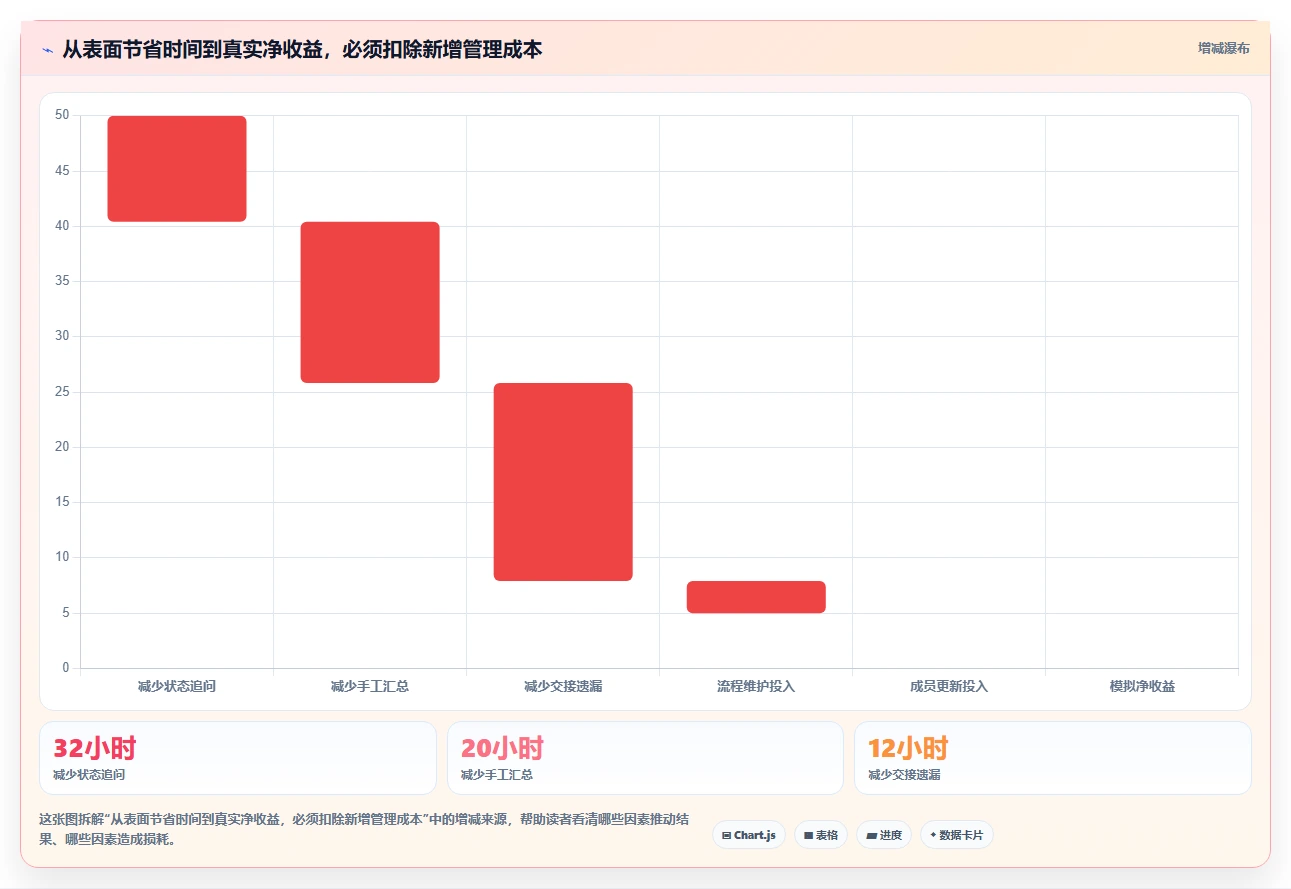Click the y-axis value 25
This screenshot has height=889, width=1291.
point(62,392)
